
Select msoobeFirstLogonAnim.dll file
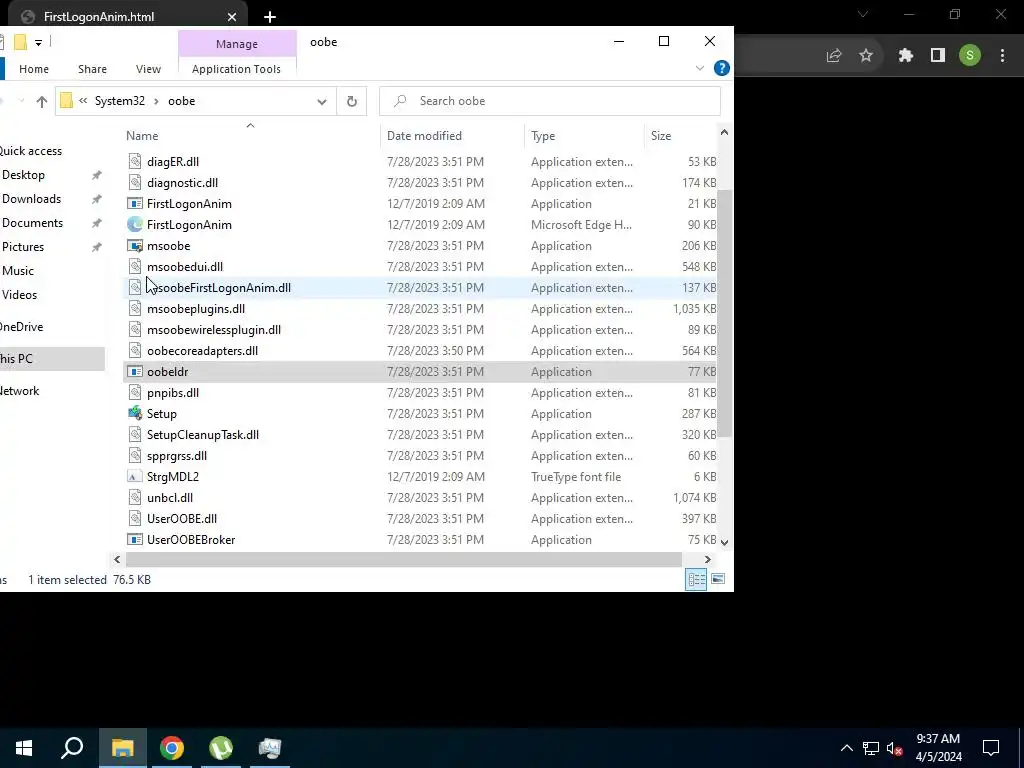click(x=419, y=288)
